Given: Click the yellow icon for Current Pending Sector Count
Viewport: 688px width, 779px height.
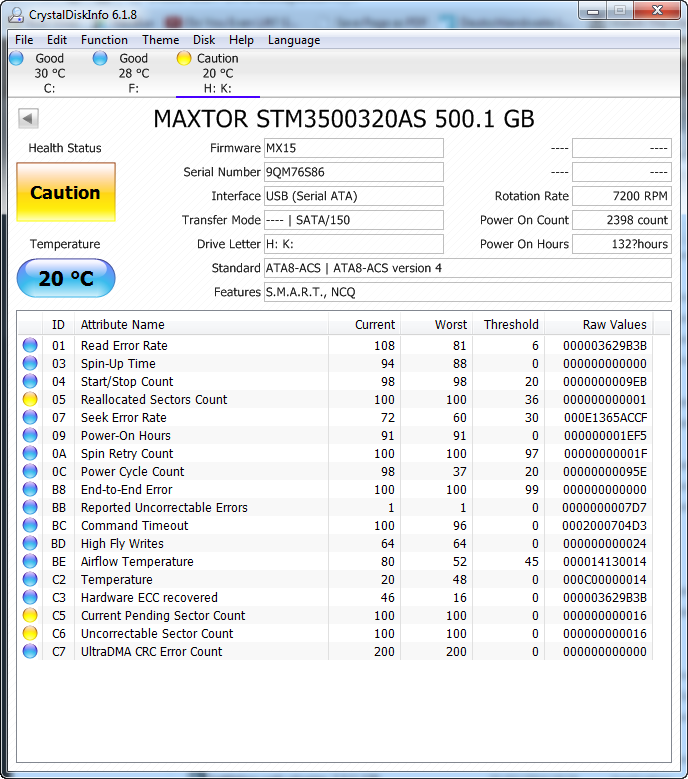Looking at the screenshot, I should (x=30, y=615).
